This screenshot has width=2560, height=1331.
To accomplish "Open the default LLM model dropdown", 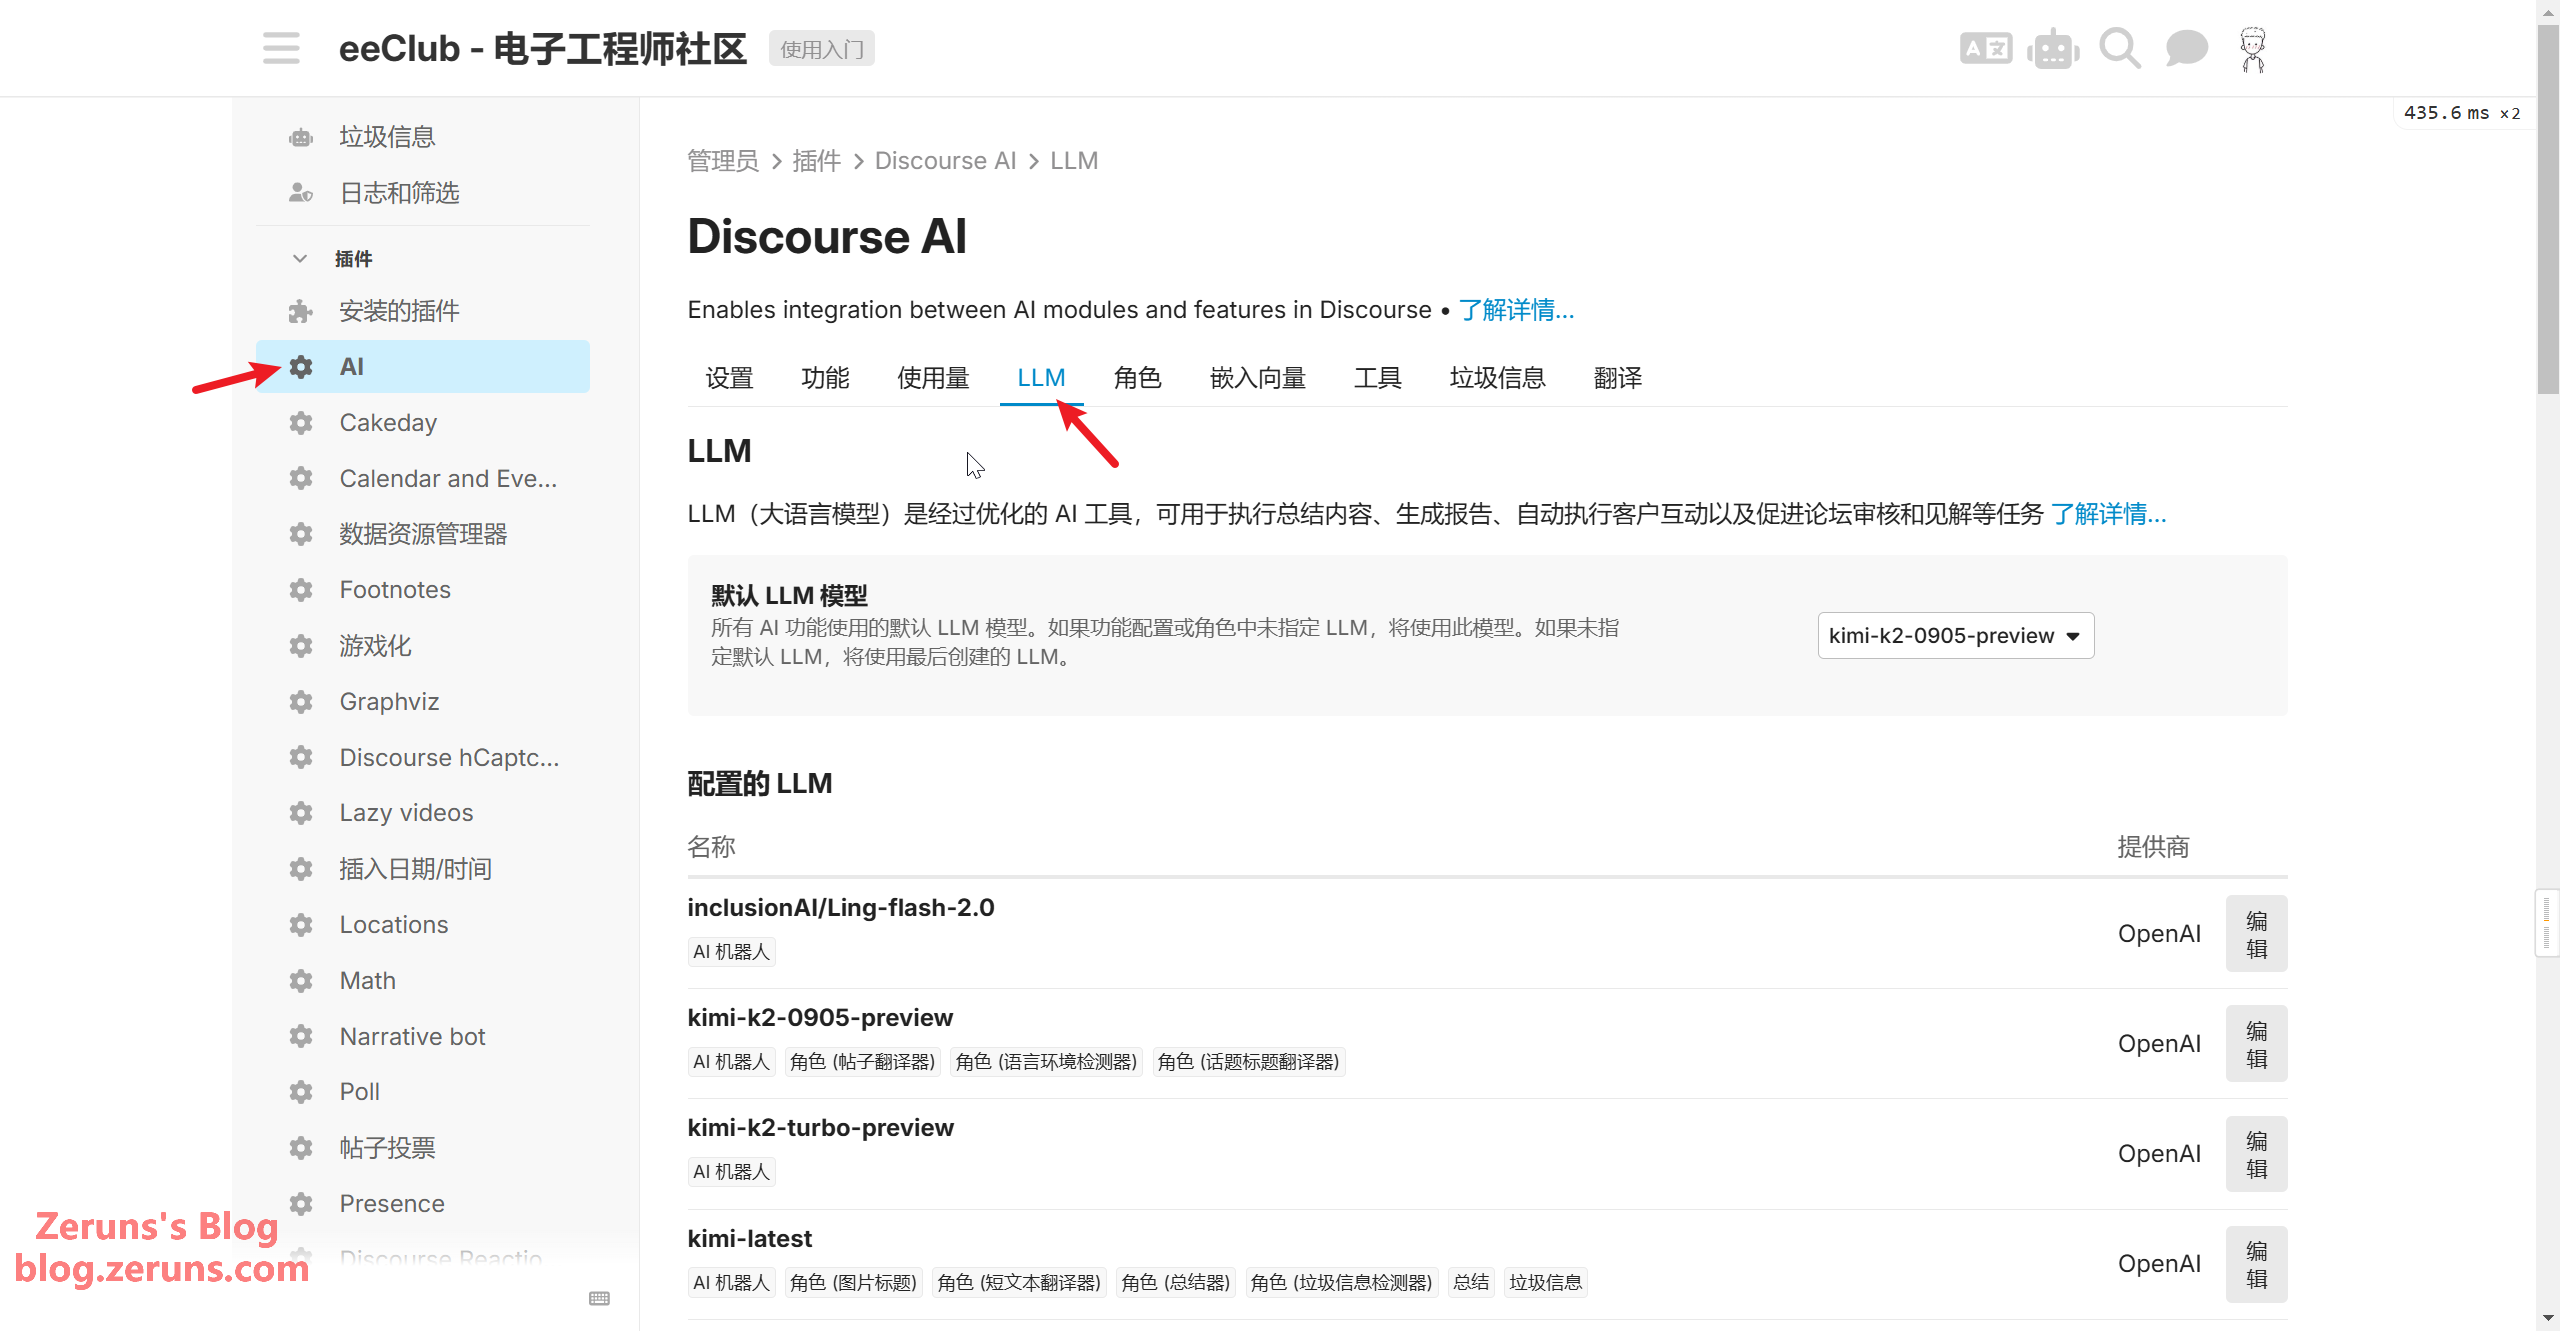I will coord(1955,636).
